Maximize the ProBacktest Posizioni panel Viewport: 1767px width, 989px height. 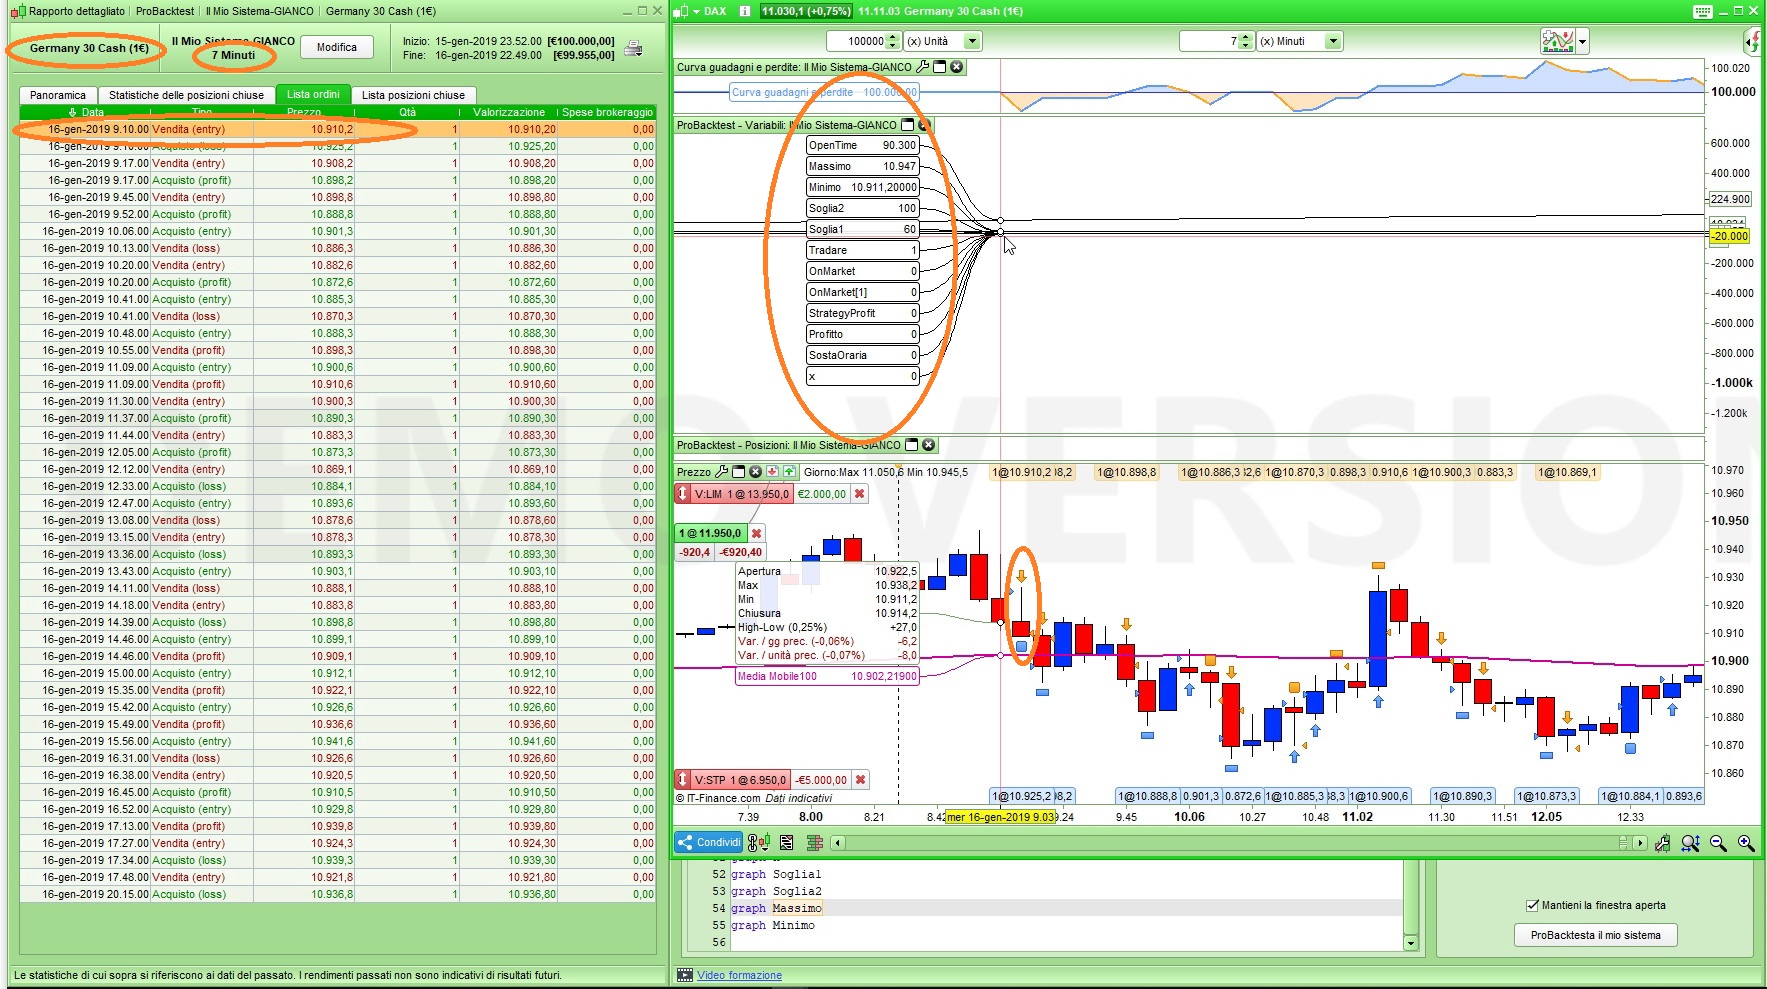(x=912, y=445)
